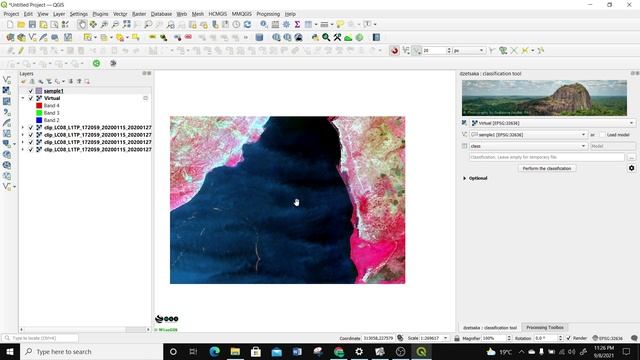Switch to the Processing Toolbox tab
This screenshot has height=360, width=640.
(x=544, y=327)
